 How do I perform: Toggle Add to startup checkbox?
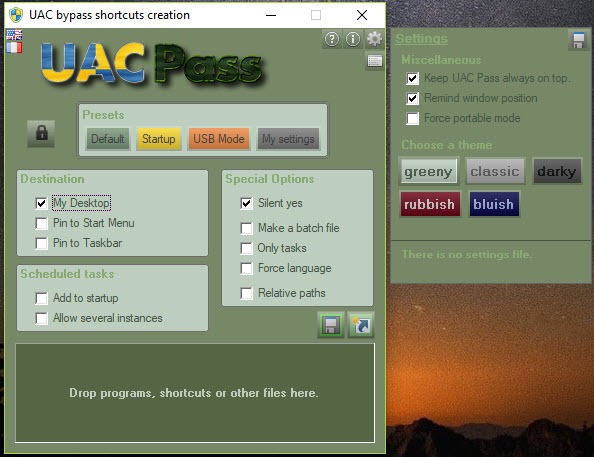tap(41, 298)
